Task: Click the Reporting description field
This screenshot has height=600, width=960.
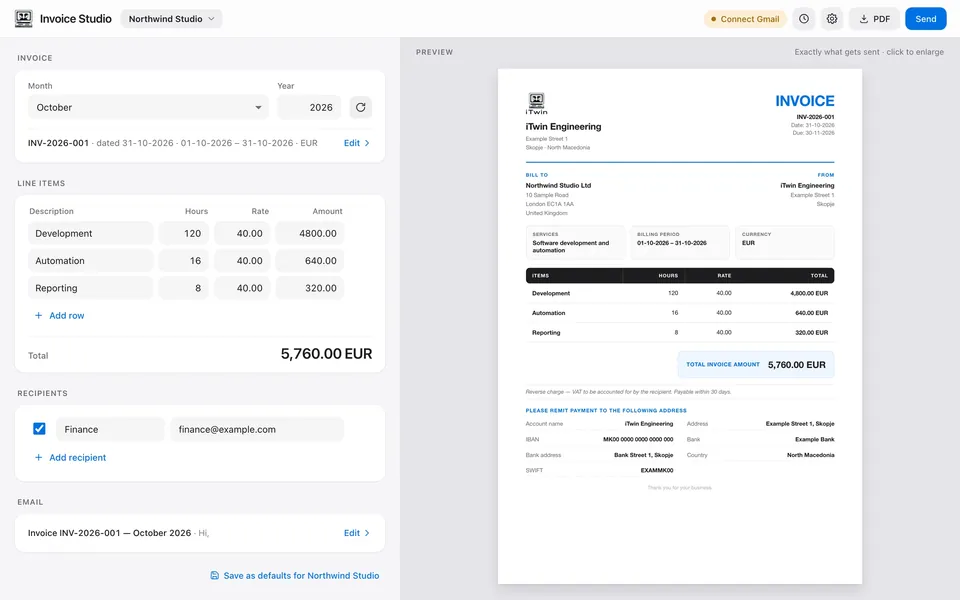Action: pyautogui.click(x=91, y=288)
